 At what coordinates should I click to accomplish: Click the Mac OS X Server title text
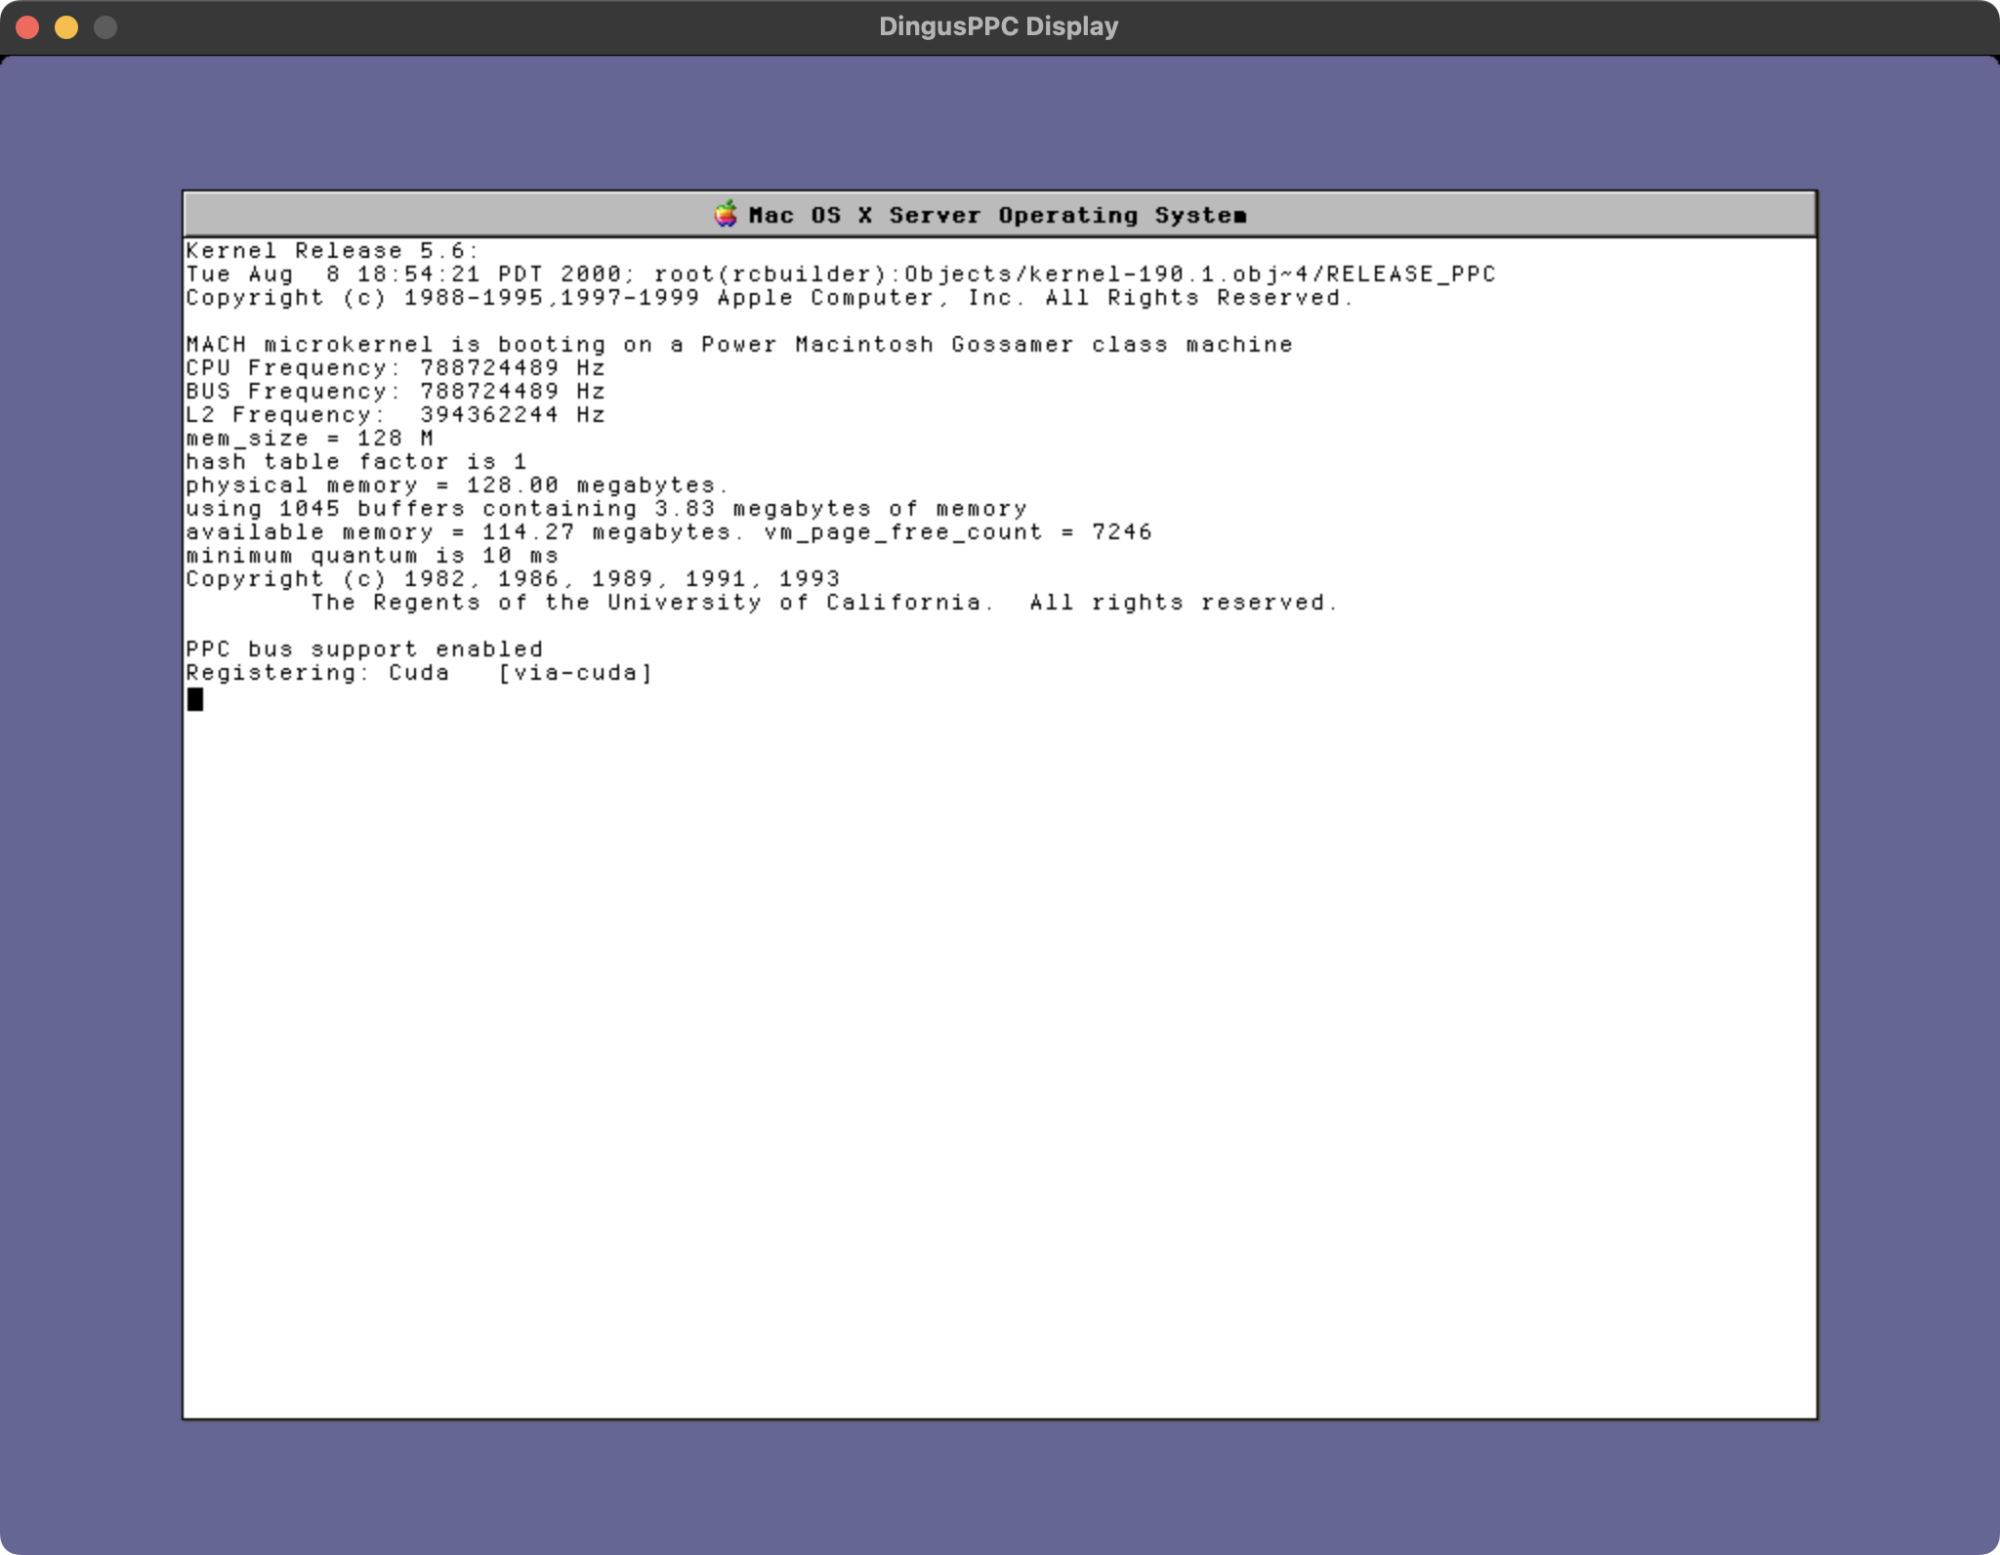[996, 215]
